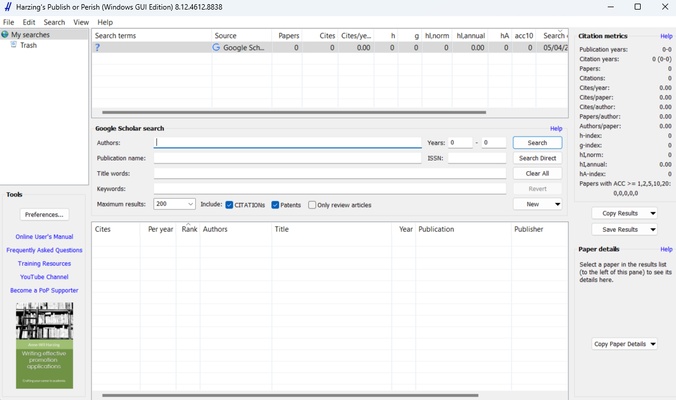Click the search list horizontal scrollbar
Viewport: 676px width, 400px height.
(x=294, y=112)
